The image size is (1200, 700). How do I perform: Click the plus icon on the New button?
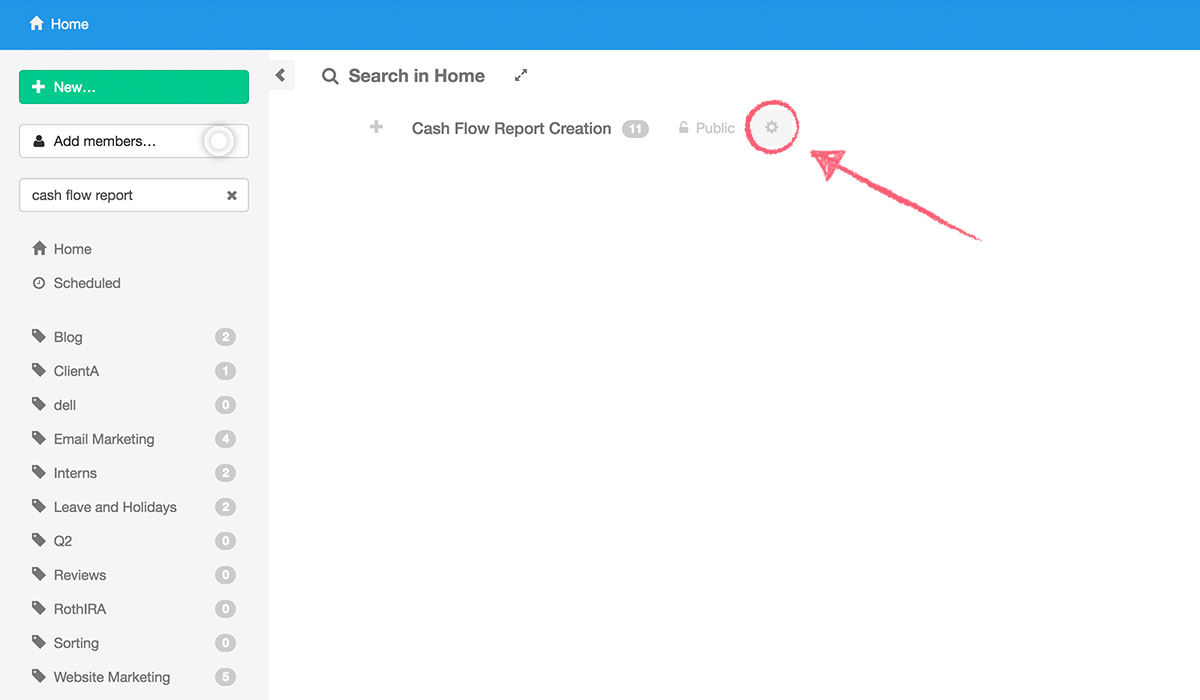[39, 87]
